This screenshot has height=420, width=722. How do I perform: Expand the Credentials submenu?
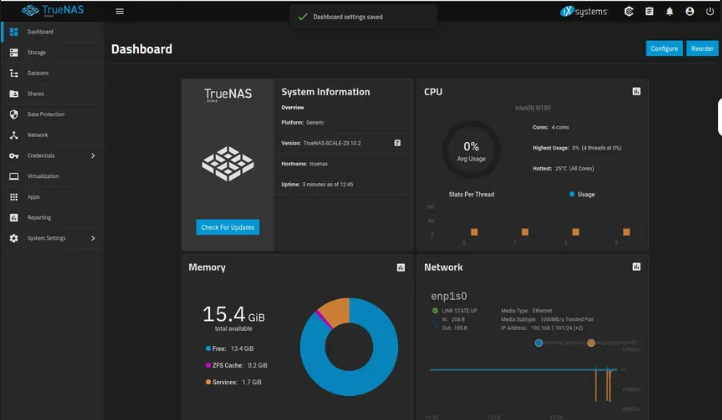click(93, 155)
